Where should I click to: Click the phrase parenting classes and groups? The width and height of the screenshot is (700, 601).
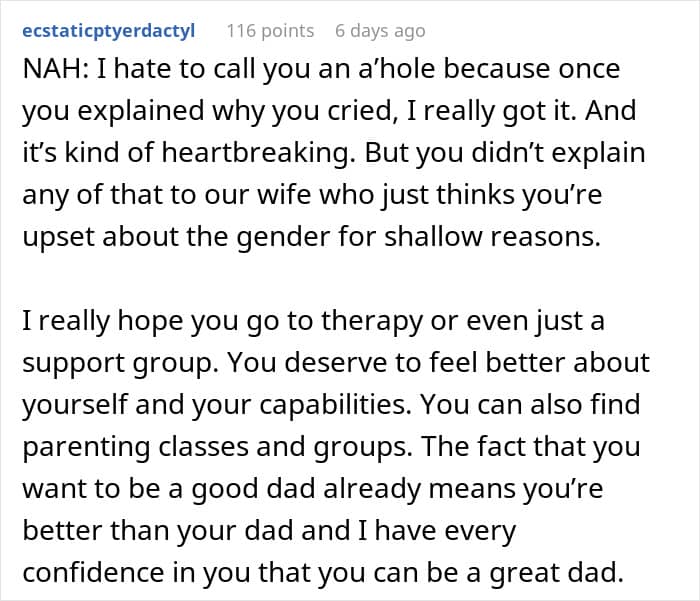point(217,447)
